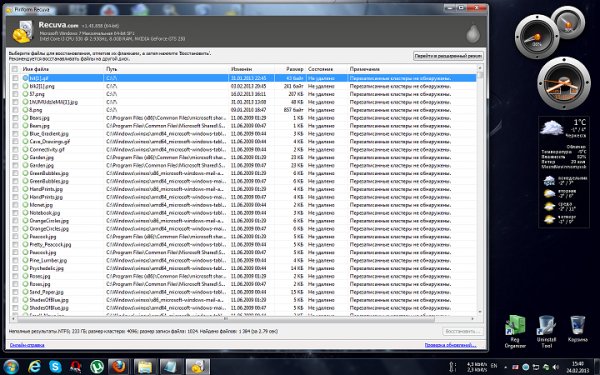Tick the checkbox for Cave_Drawings.gif
The height and width of the screenshot is (375, 600).
(15, 141)
